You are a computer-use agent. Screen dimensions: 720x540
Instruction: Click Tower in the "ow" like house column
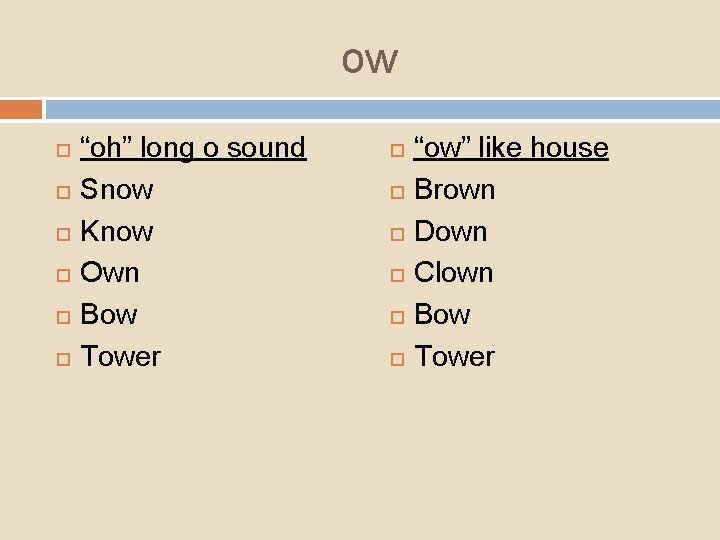pyautogui.click(x=454, y=356)
